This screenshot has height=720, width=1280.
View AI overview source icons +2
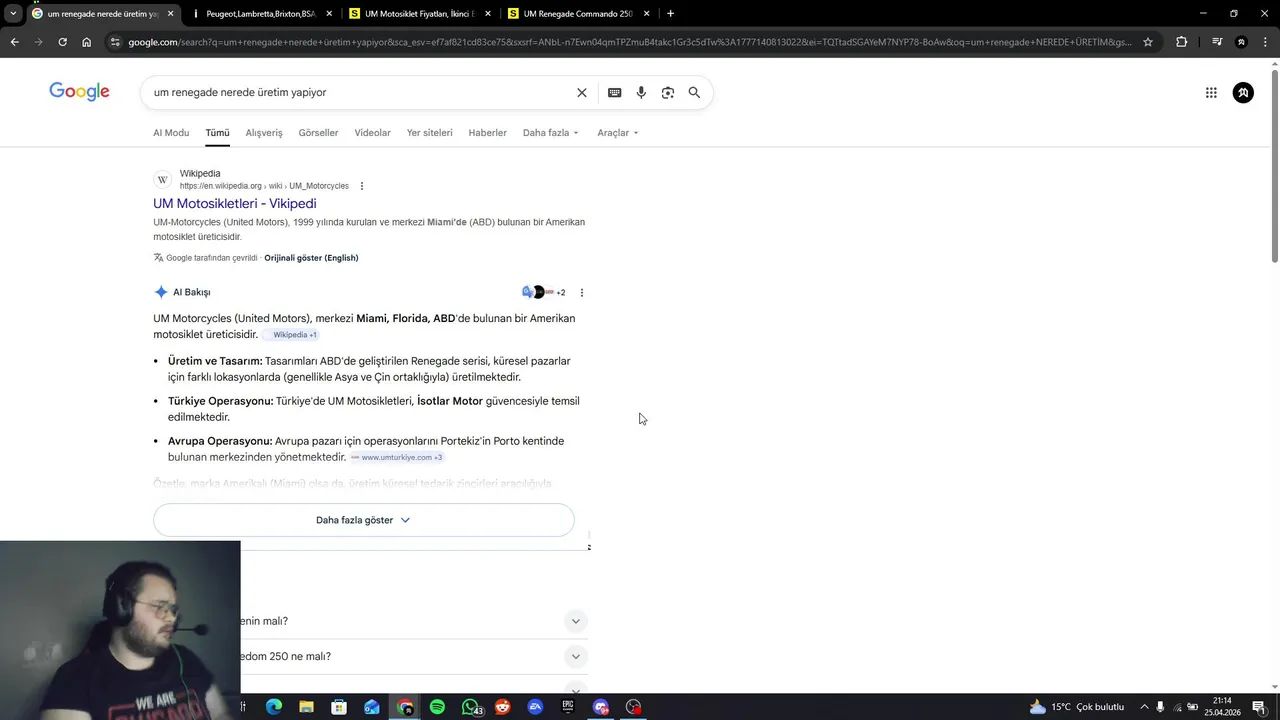pyautogui.click(x=543, y=292)
